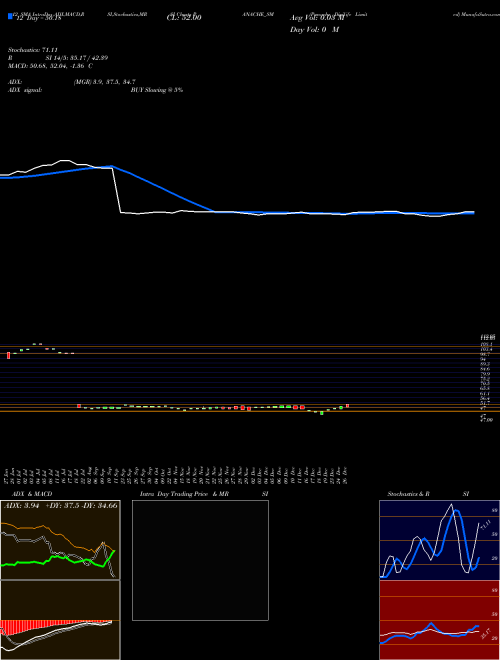500x660 pixels.
Task: Click the 7.00 price axis label
Action: tap(487, 419)
